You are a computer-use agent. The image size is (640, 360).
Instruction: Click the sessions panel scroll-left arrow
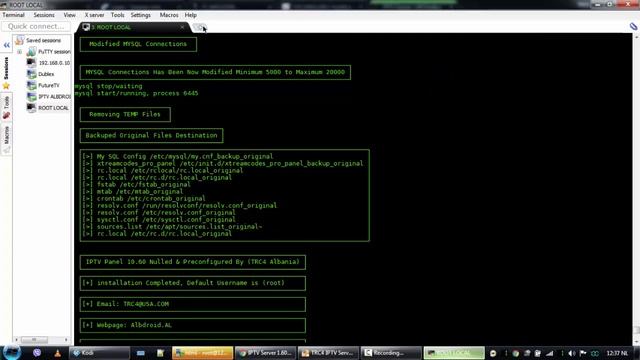click(17, 340)
